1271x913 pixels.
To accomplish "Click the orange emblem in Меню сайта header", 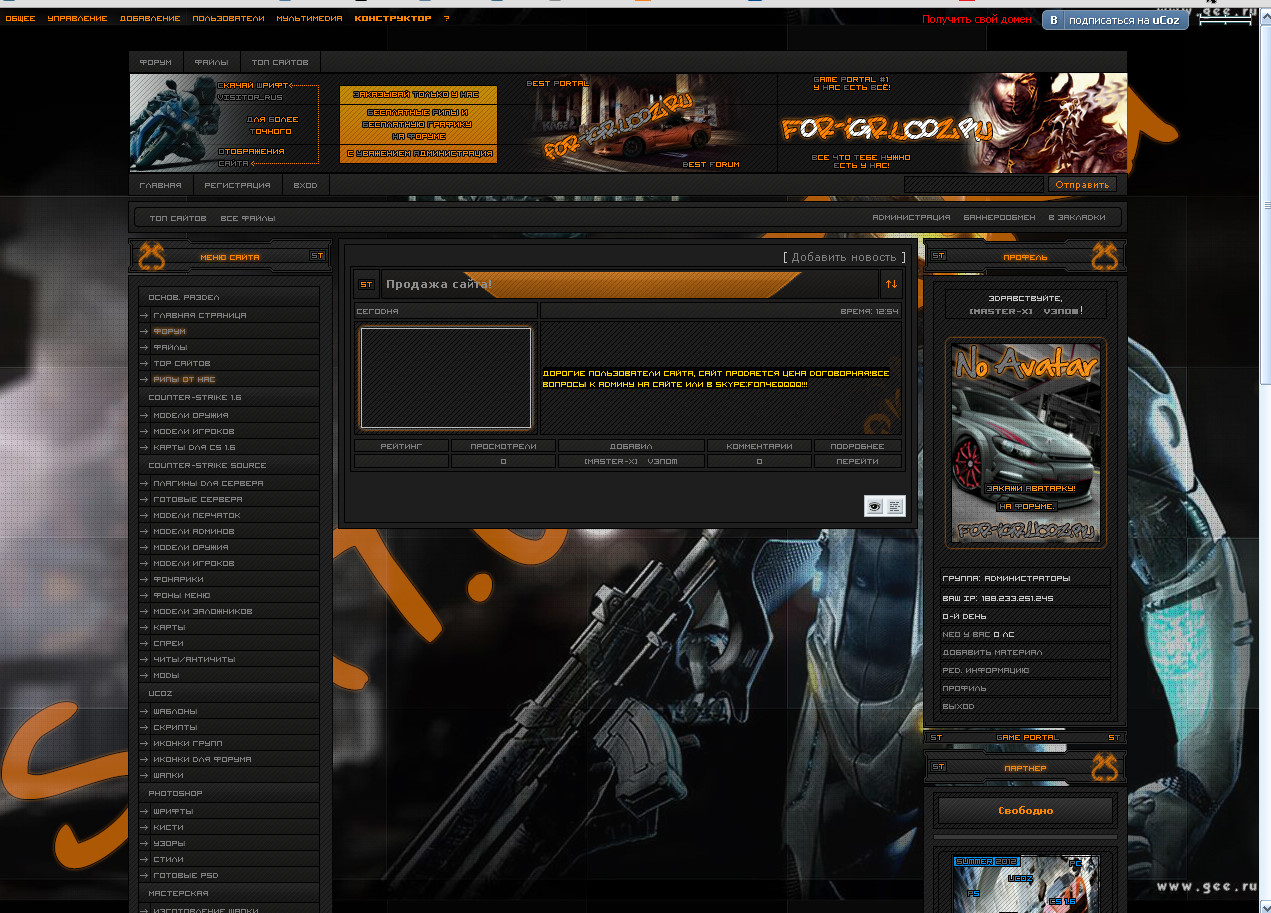I will point(151,257).
